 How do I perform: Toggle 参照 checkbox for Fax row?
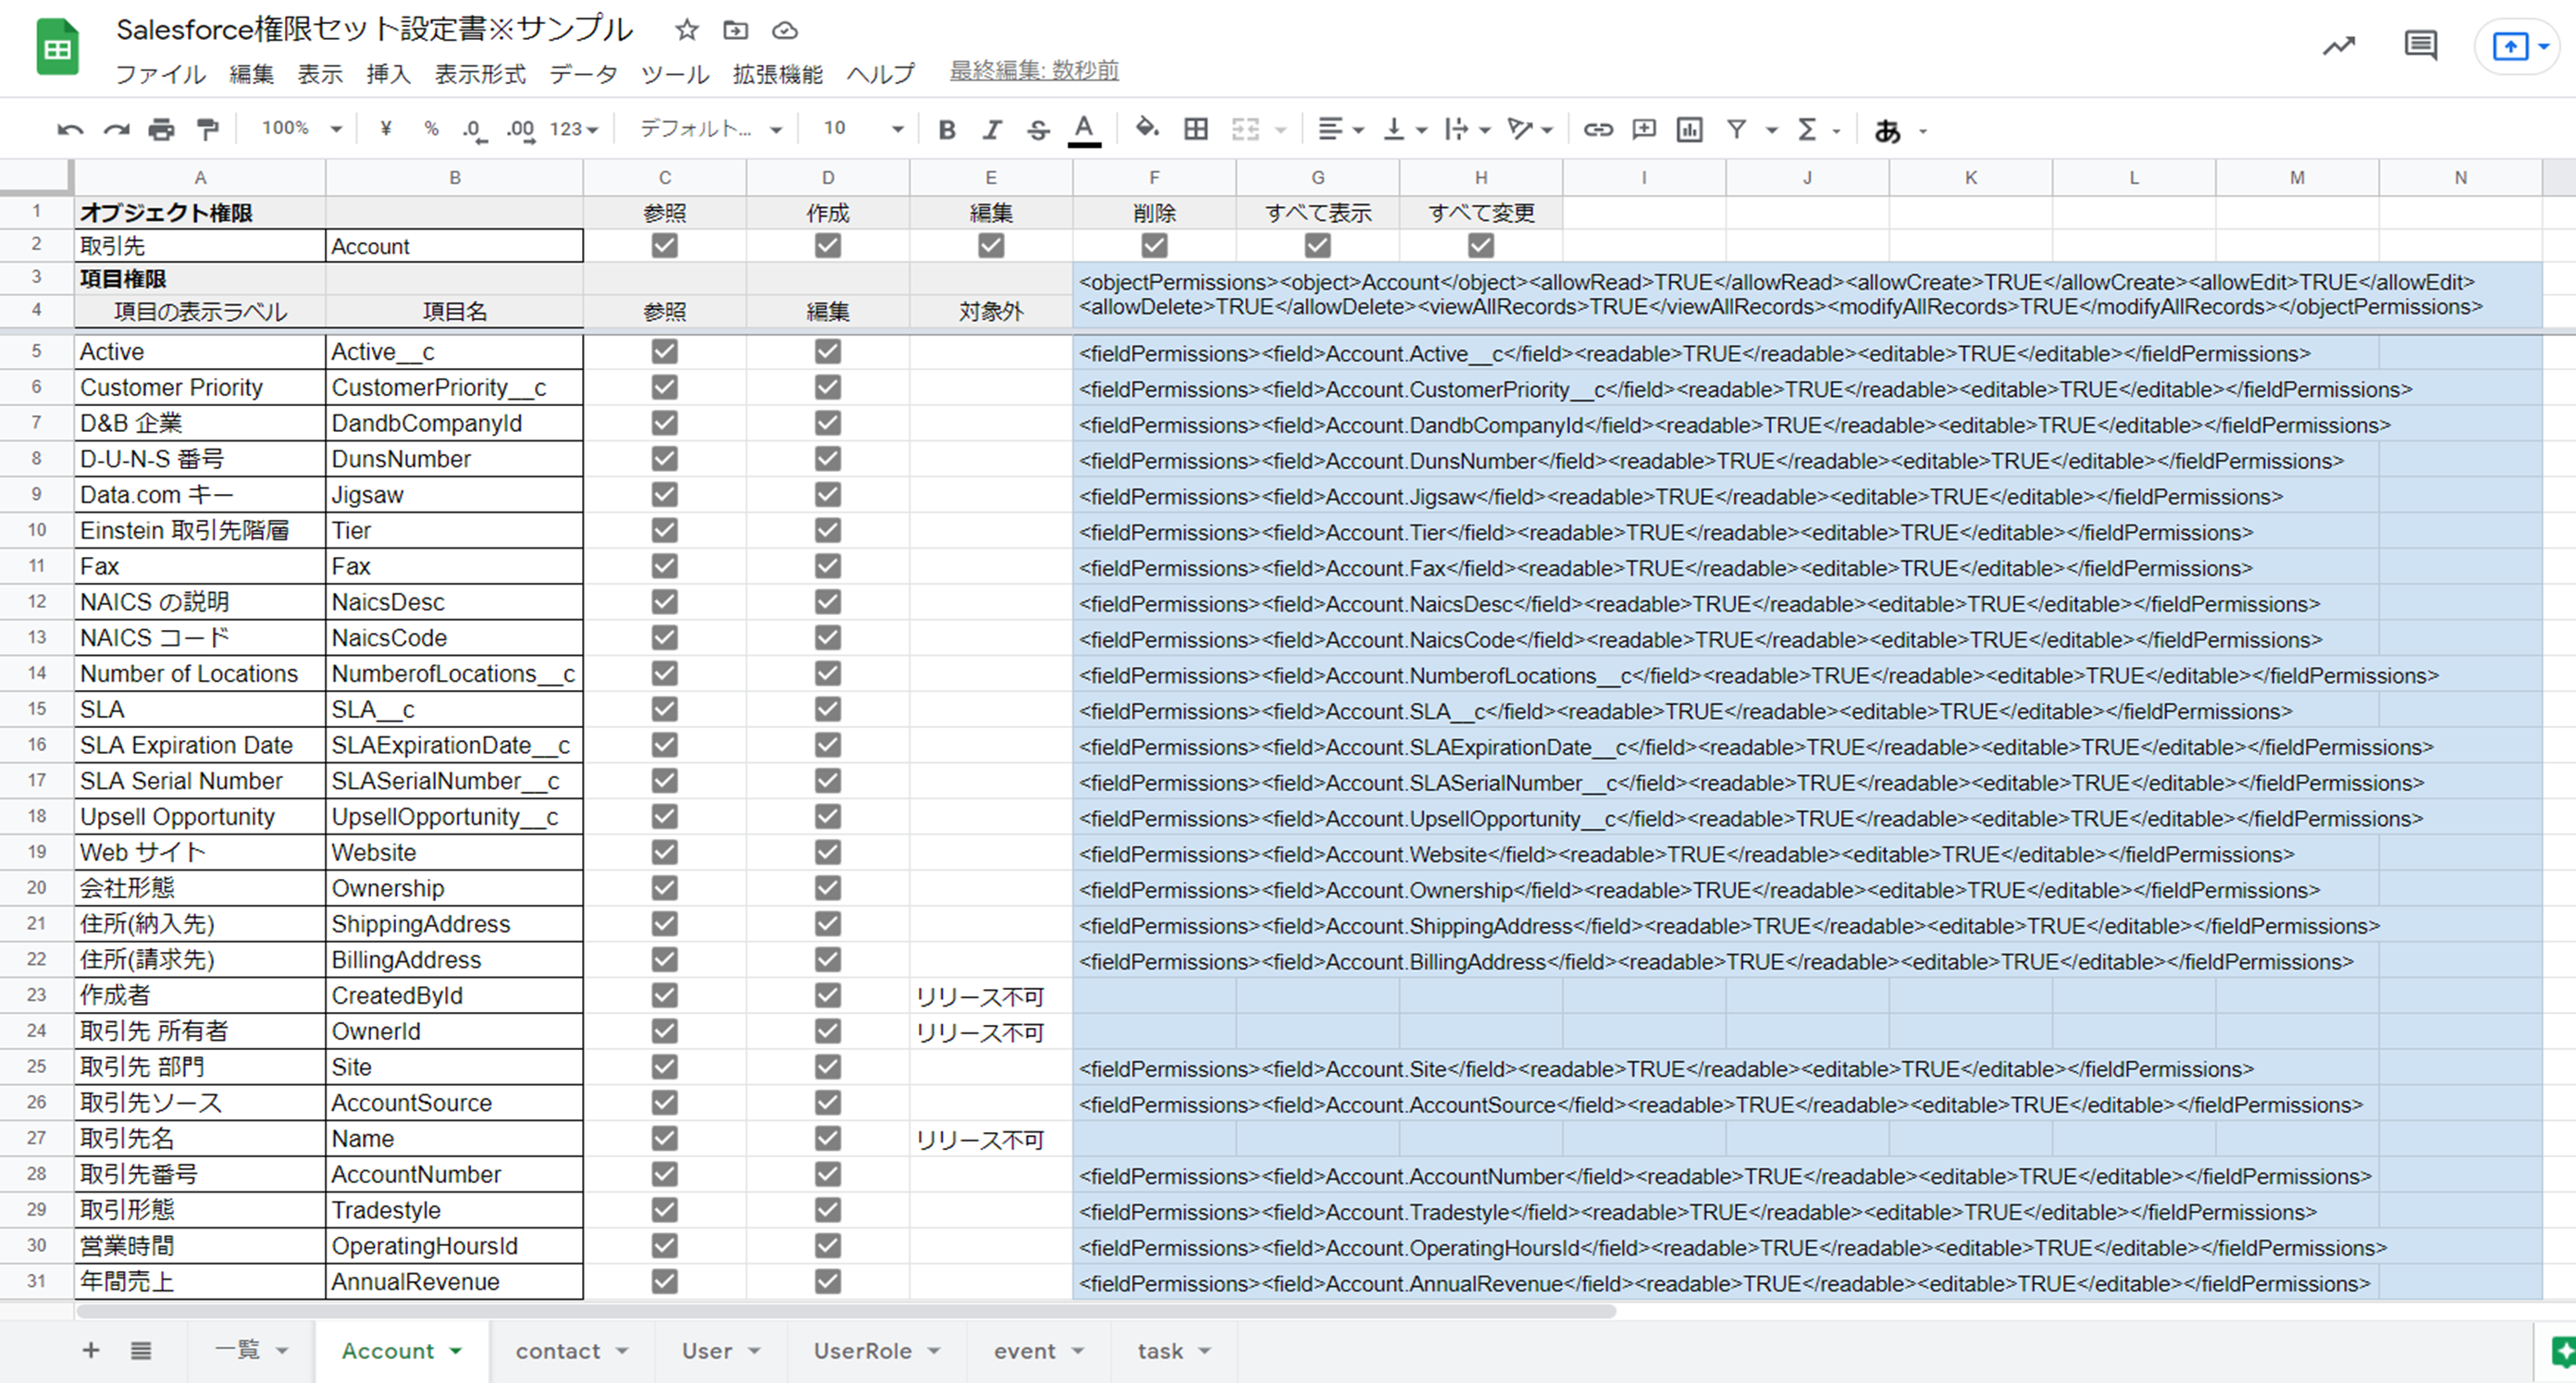[664, 566]
